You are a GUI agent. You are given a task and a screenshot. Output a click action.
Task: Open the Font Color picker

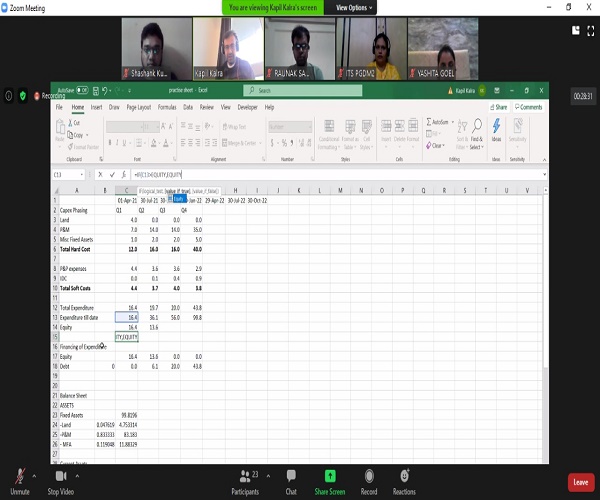click(x=166, y=143)
